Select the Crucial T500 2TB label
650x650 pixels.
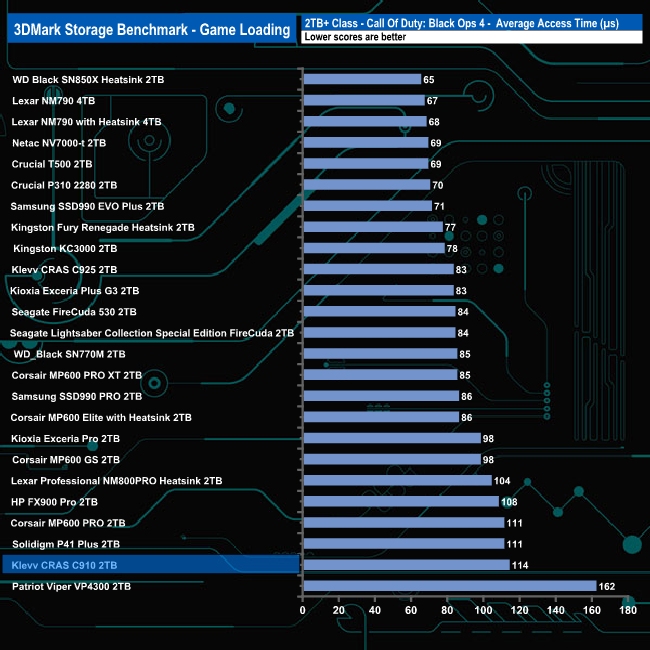click(x=52, y=164)
